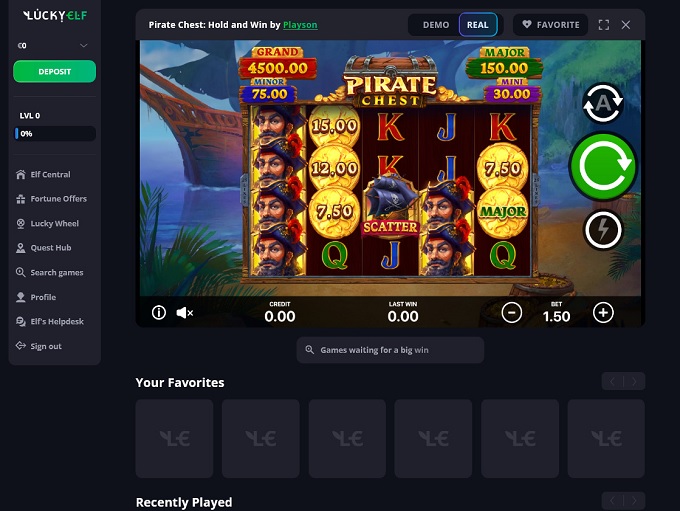This screenshot has width=680, height=511.
Task: Click the green DEPOSIT button
Action: coord(55,71)
